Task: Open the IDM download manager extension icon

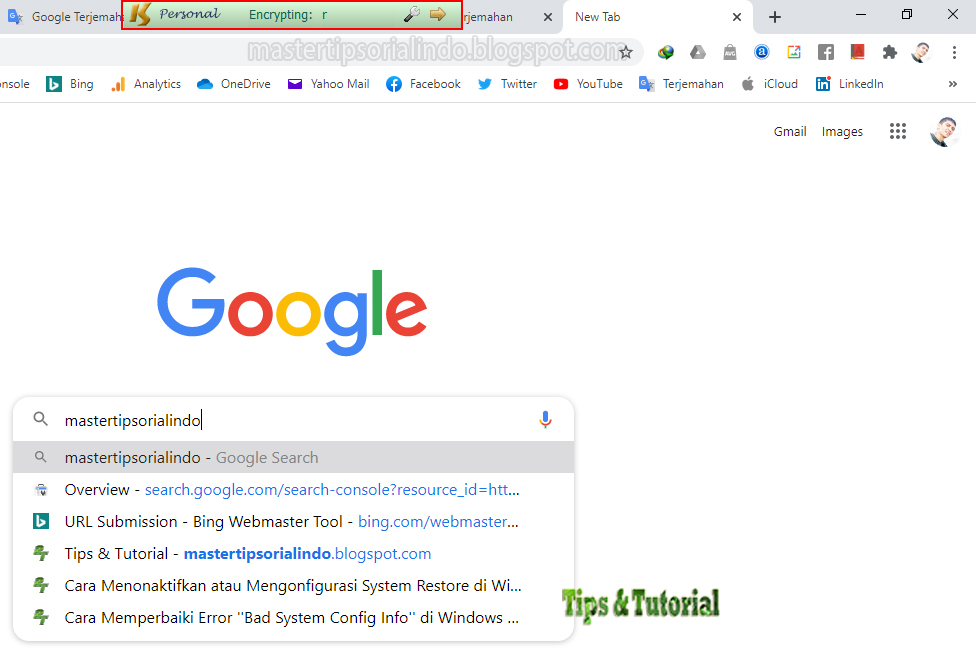Action: tap(665, 51)
